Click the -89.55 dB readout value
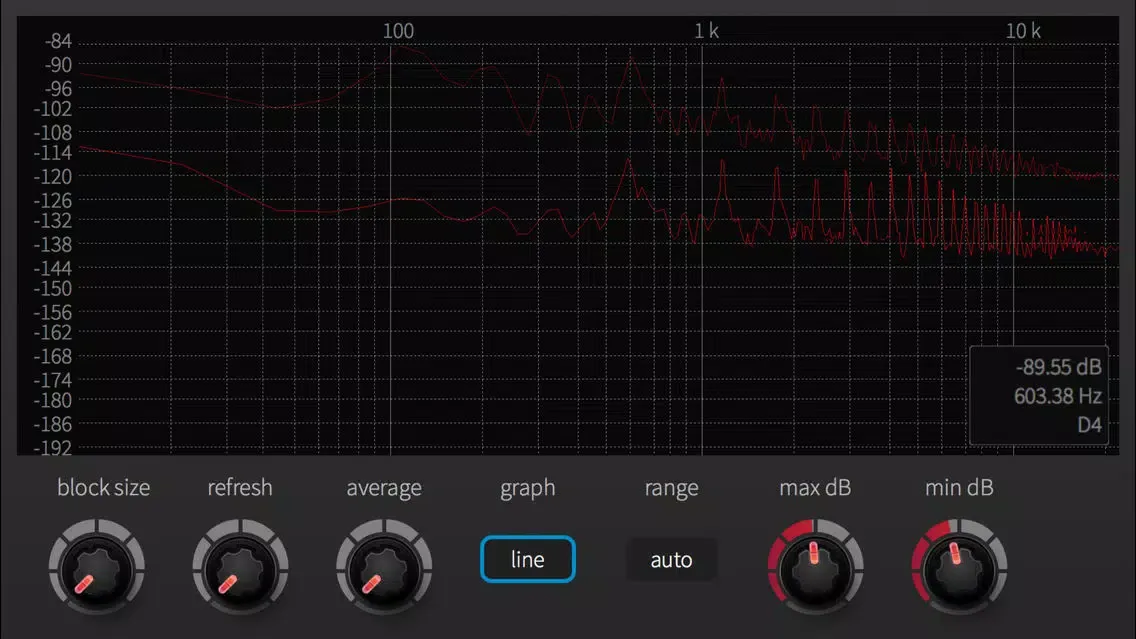Screen dimensions: 1136x639 (x=1058, y=367)
